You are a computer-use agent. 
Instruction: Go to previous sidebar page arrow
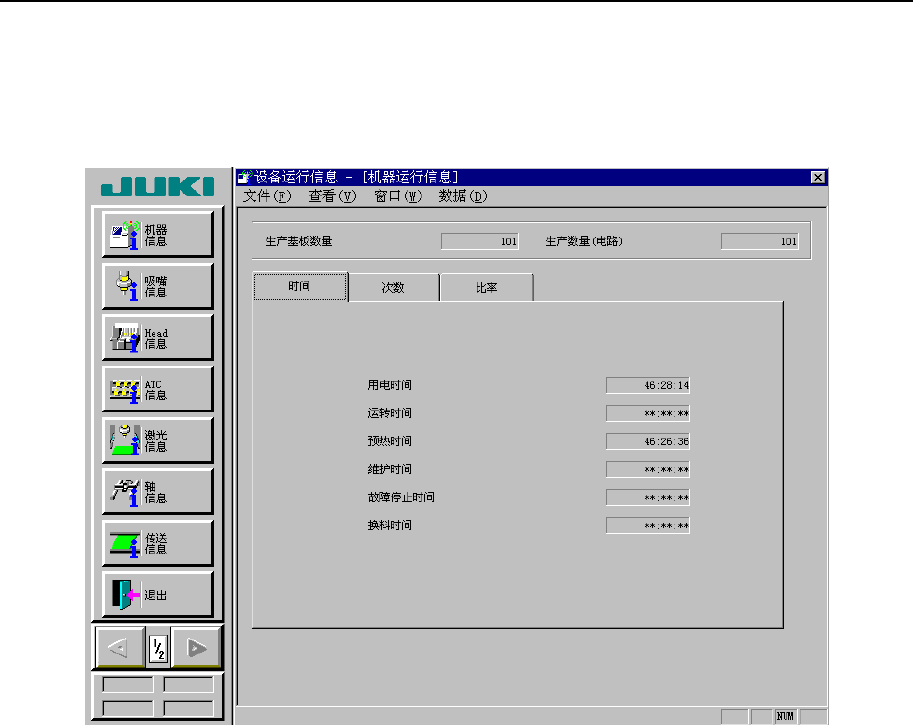click(x=120, y=647)
